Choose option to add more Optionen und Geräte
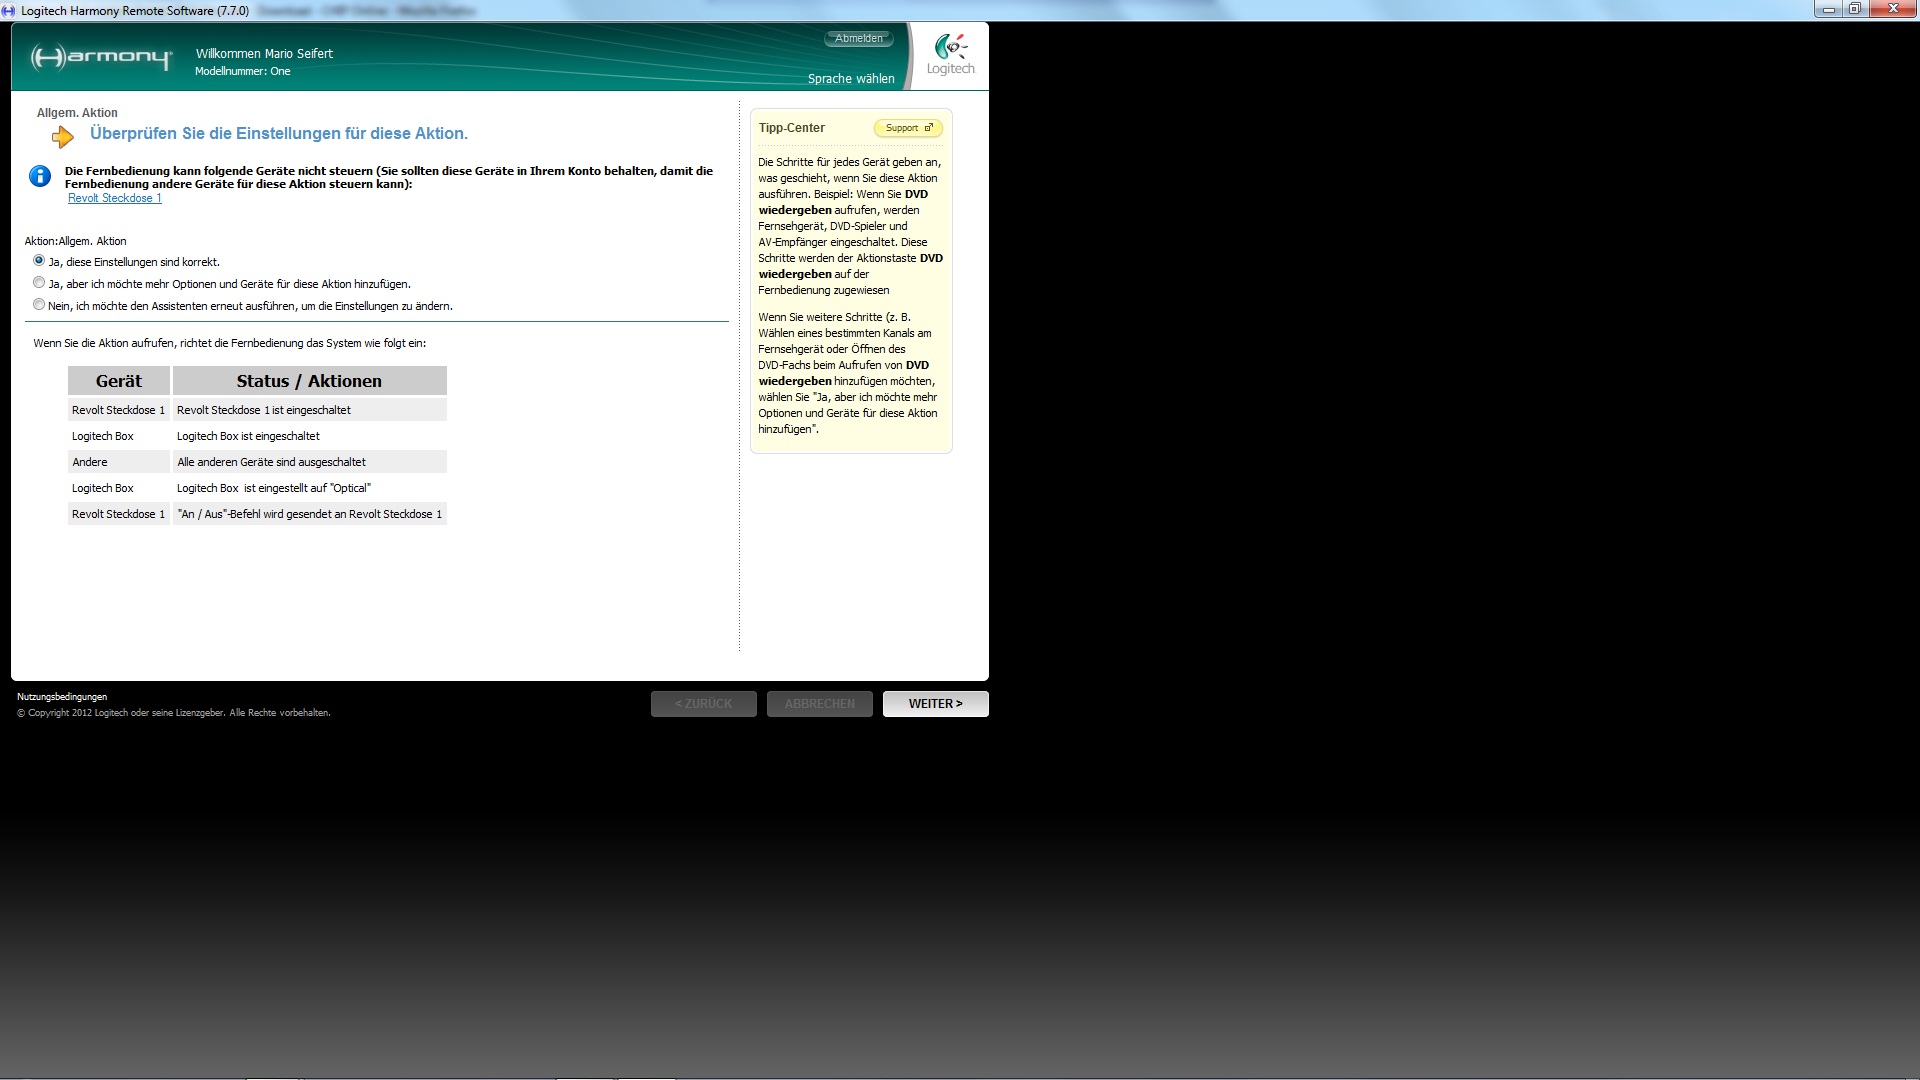This screenshot has height=1080, width=1920. (x=39, y=283)
